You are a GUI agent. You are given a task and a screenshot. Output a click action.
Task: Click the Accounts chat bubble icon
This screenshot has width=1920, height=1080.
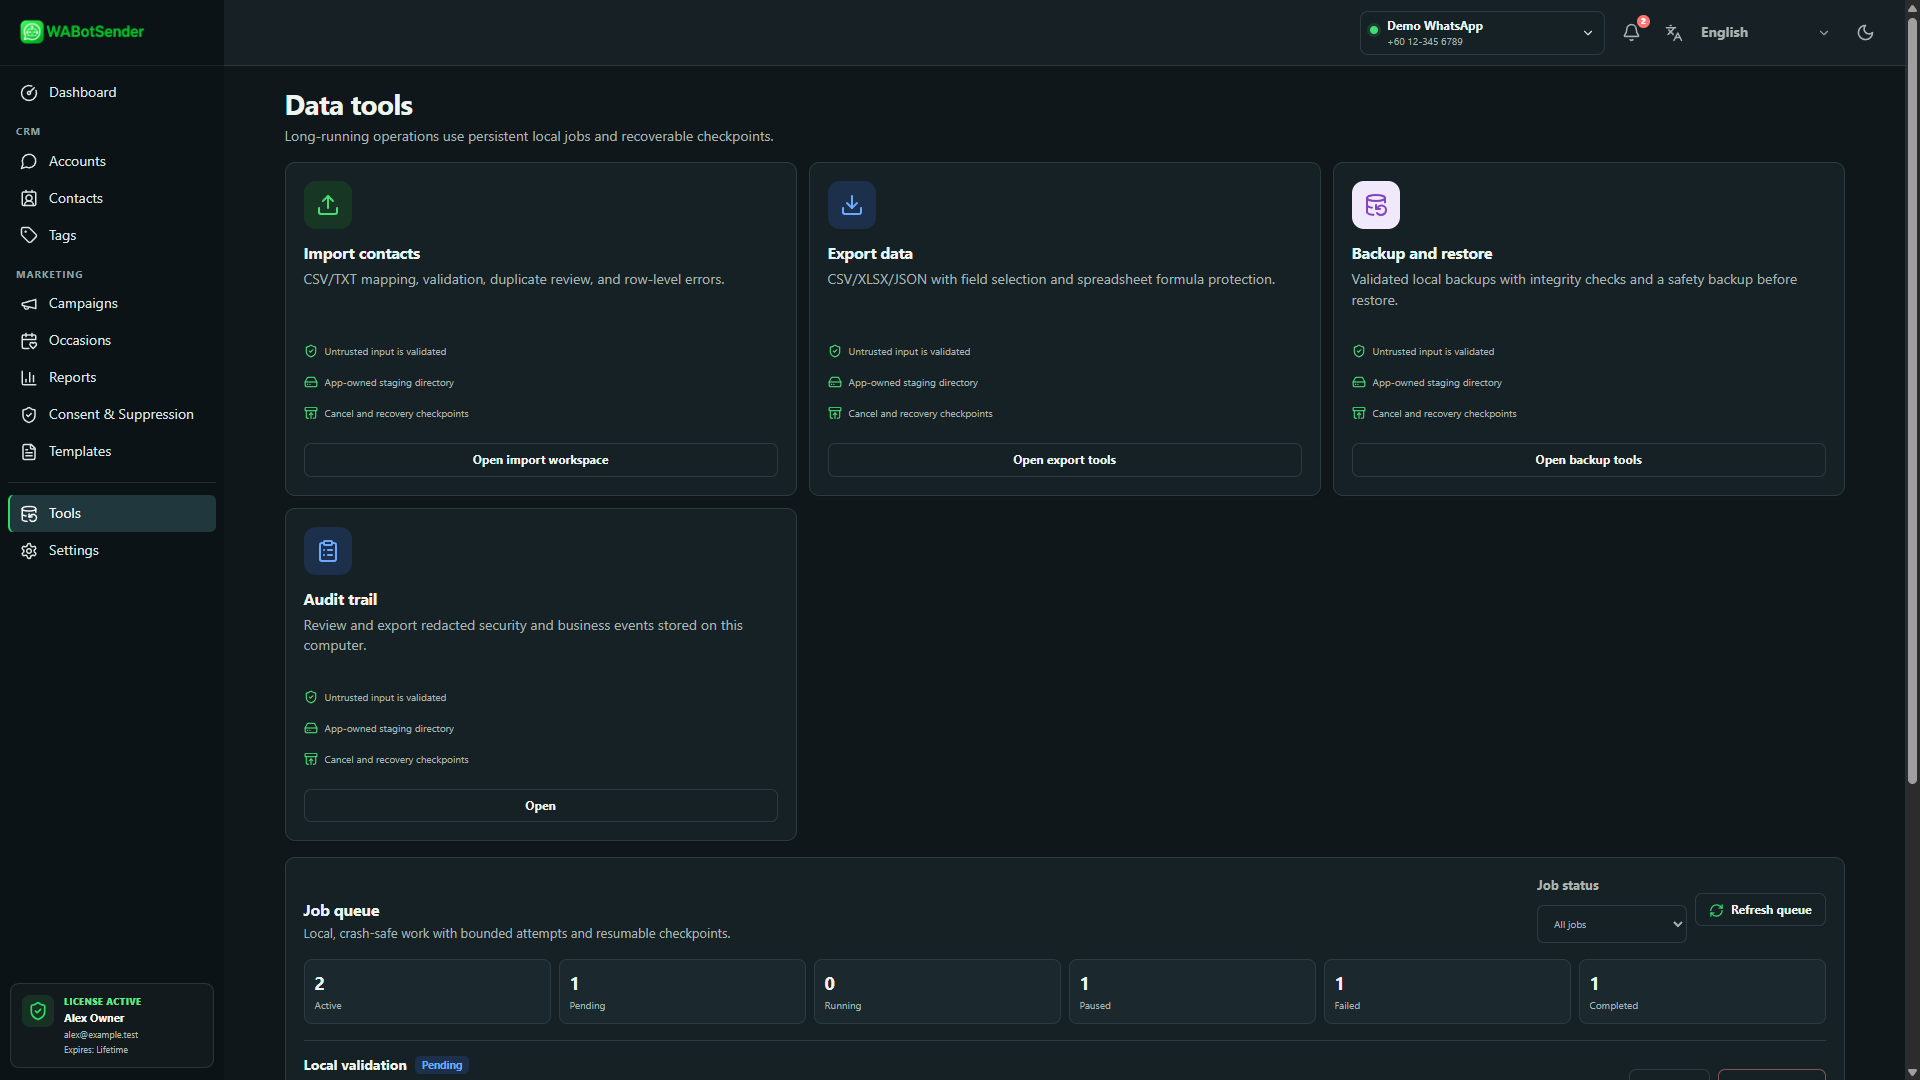pos(29,162)
